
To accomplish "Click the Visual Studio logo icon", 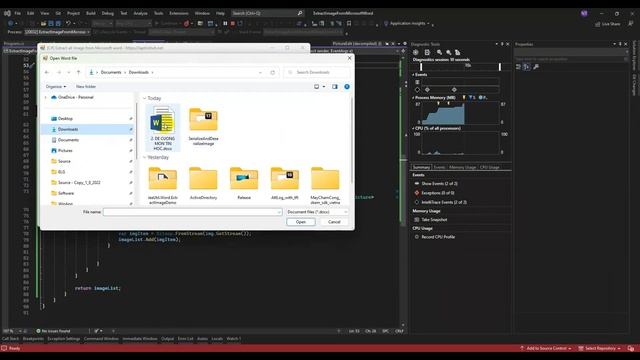I will click(7, 13).
